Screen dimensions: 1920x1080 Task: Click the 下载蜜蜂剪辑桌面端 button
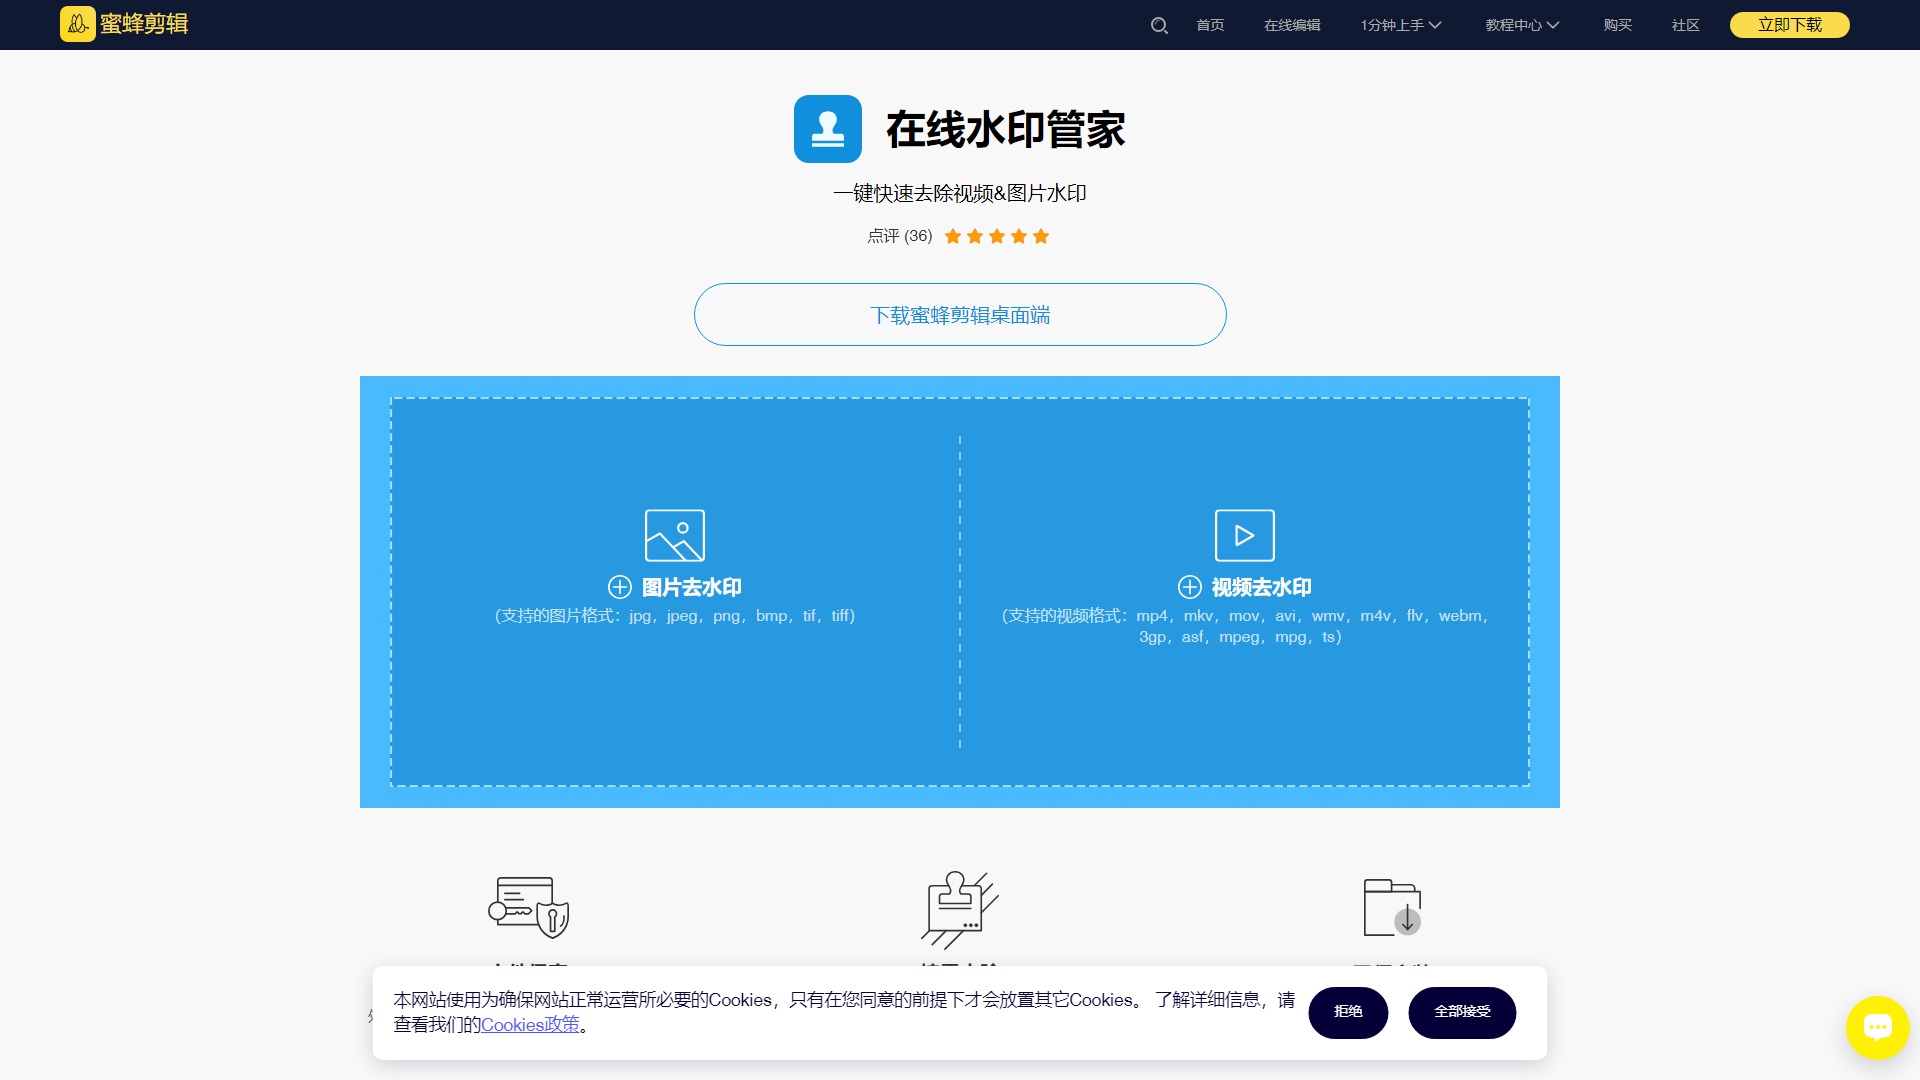959,314
